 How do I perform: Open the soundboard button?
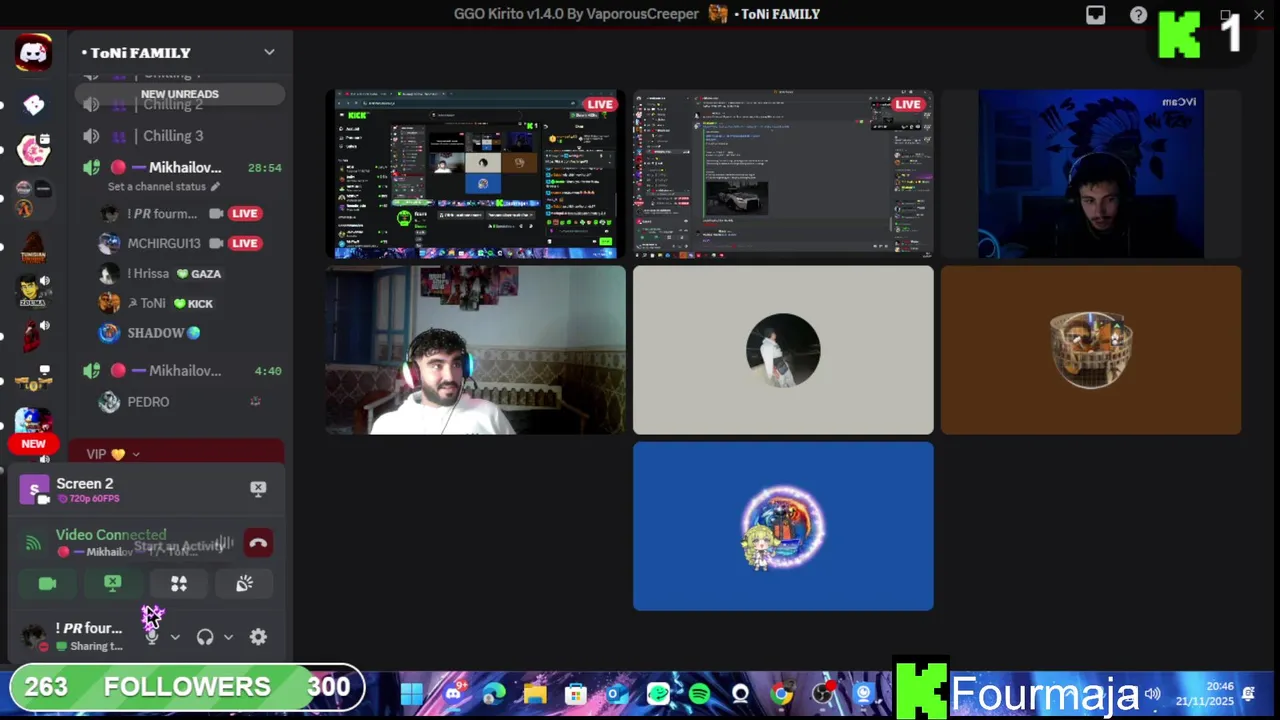click(x=244, y=584)
